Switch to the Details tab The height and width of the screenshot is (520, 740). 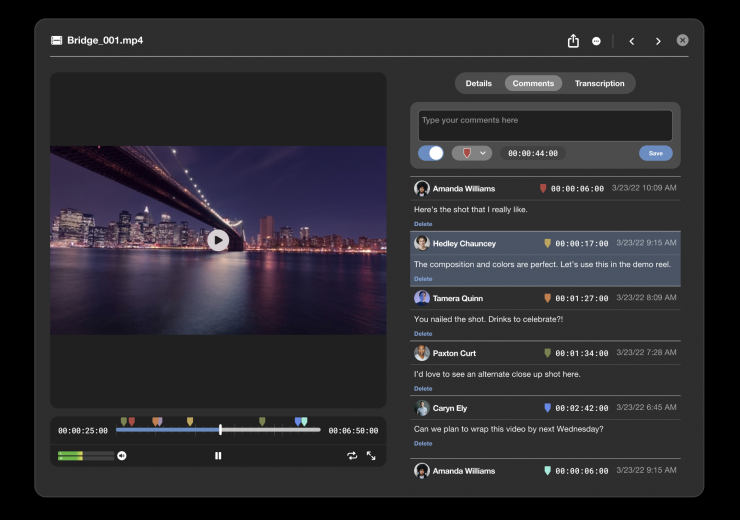pyautogui.click(x=478, y=83)
